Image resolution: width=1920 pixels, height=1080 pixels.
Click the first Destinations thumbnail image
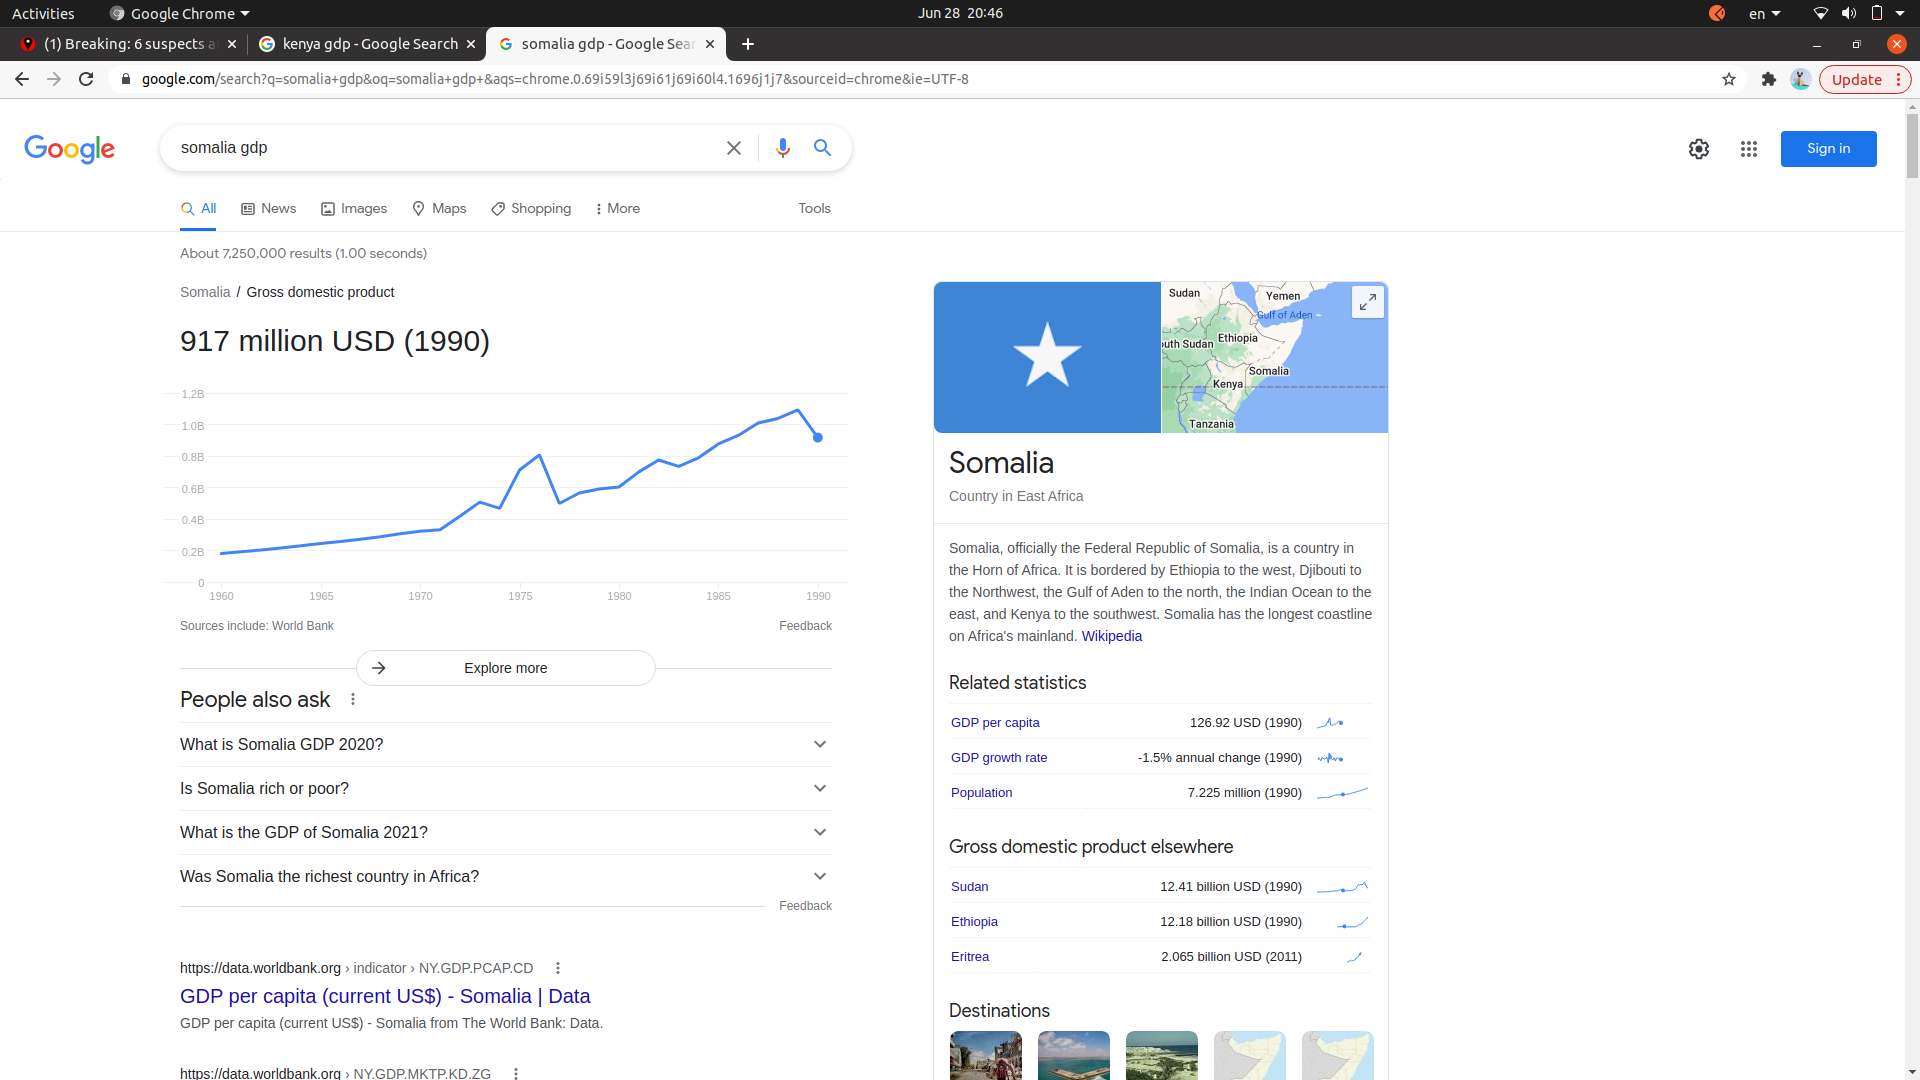pos(985,1055)
